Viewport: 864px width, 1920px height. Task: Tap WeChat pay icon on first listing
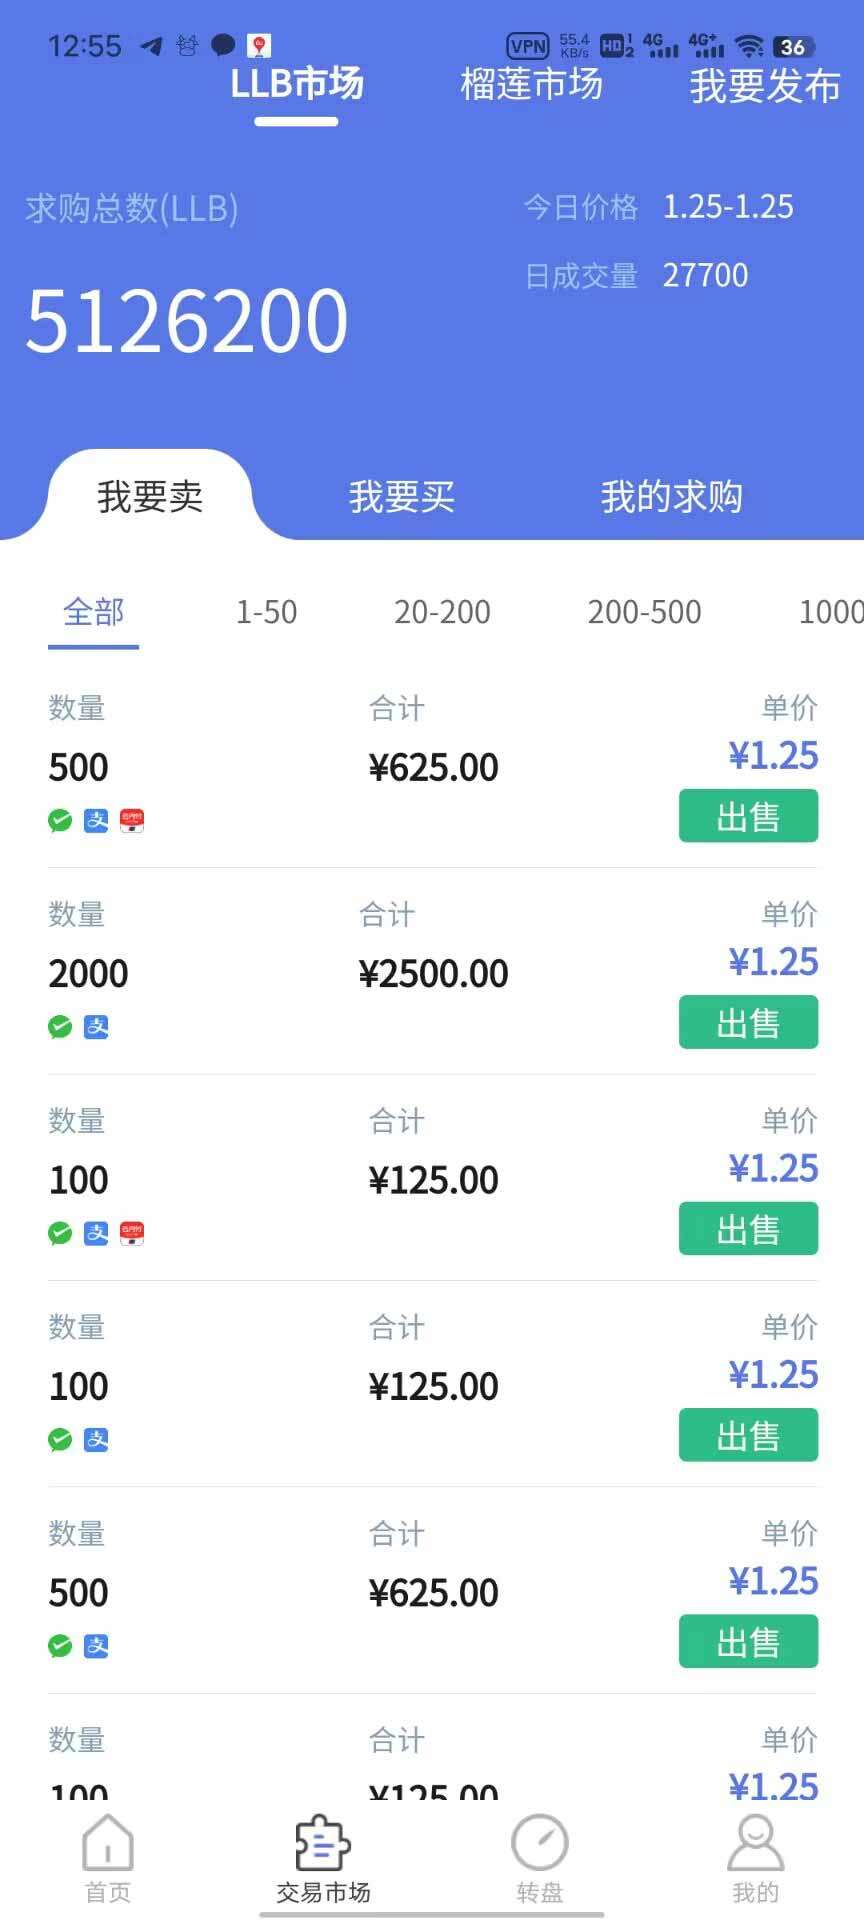(60, 821)
